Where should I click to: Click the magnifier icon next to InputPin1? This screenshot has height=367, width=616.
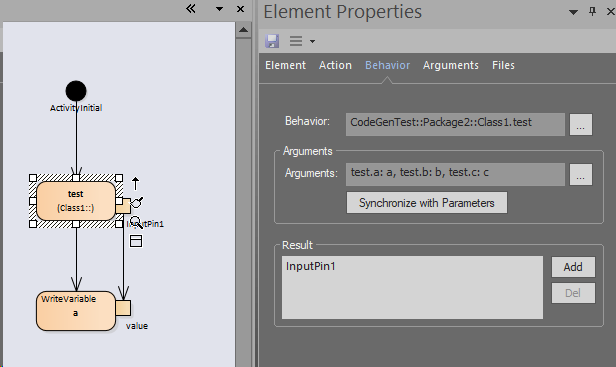coord(136,222)
